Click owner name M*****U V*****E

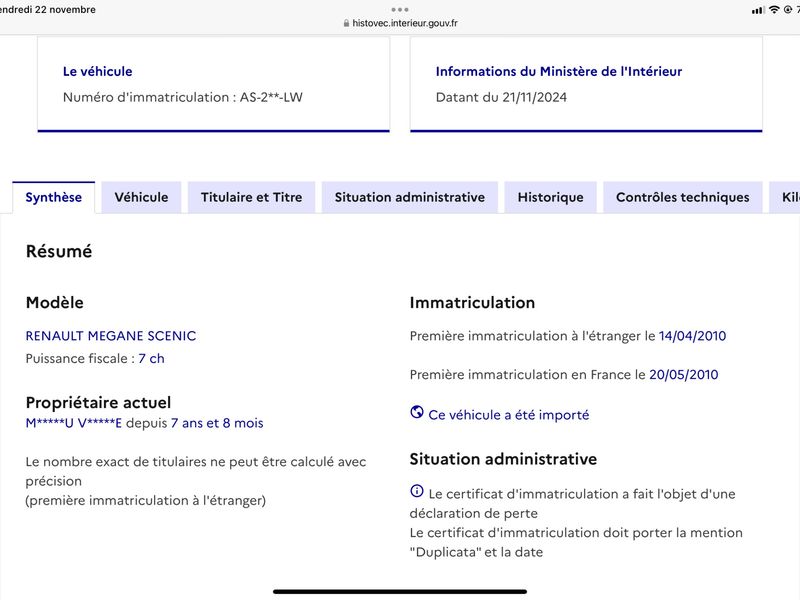(x=73, y=423)
